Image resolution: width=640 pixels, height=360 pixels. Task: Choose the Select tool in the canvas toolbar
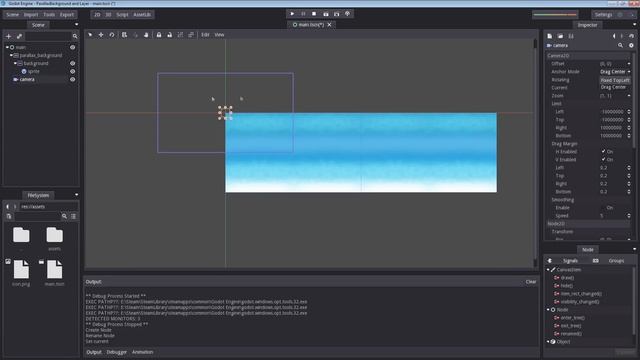click(x=90, y=35)
